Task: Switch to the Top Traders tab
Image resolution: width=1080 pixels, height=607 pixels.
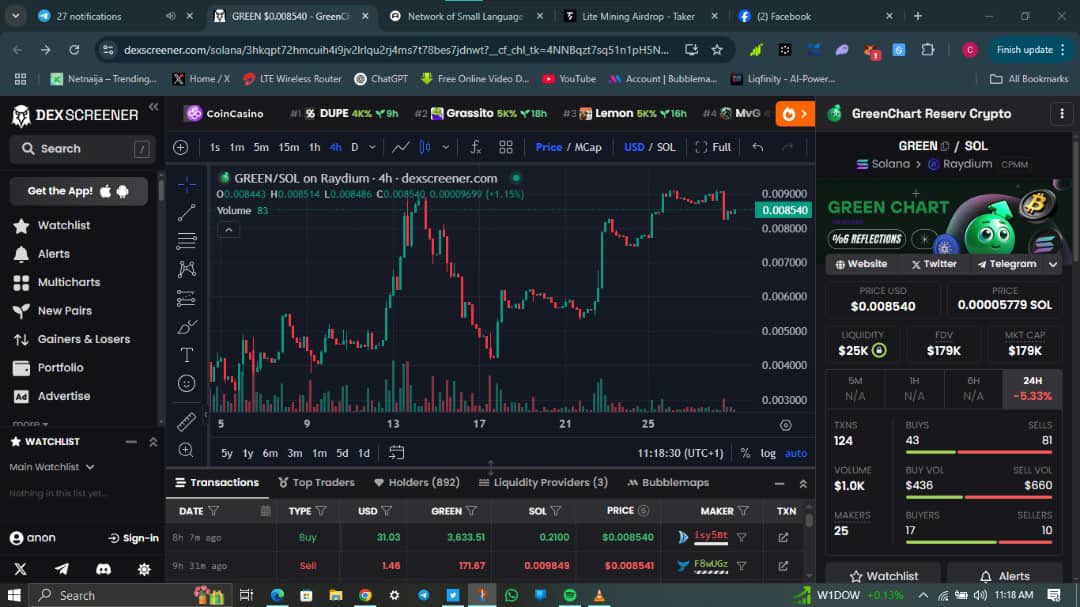Action: pos(316,482)
